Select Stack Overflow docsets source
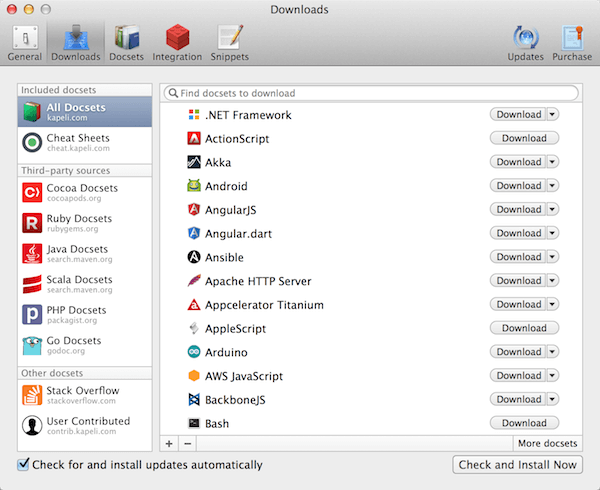Viewport: 600px width, 490px height. pos(85,395)
